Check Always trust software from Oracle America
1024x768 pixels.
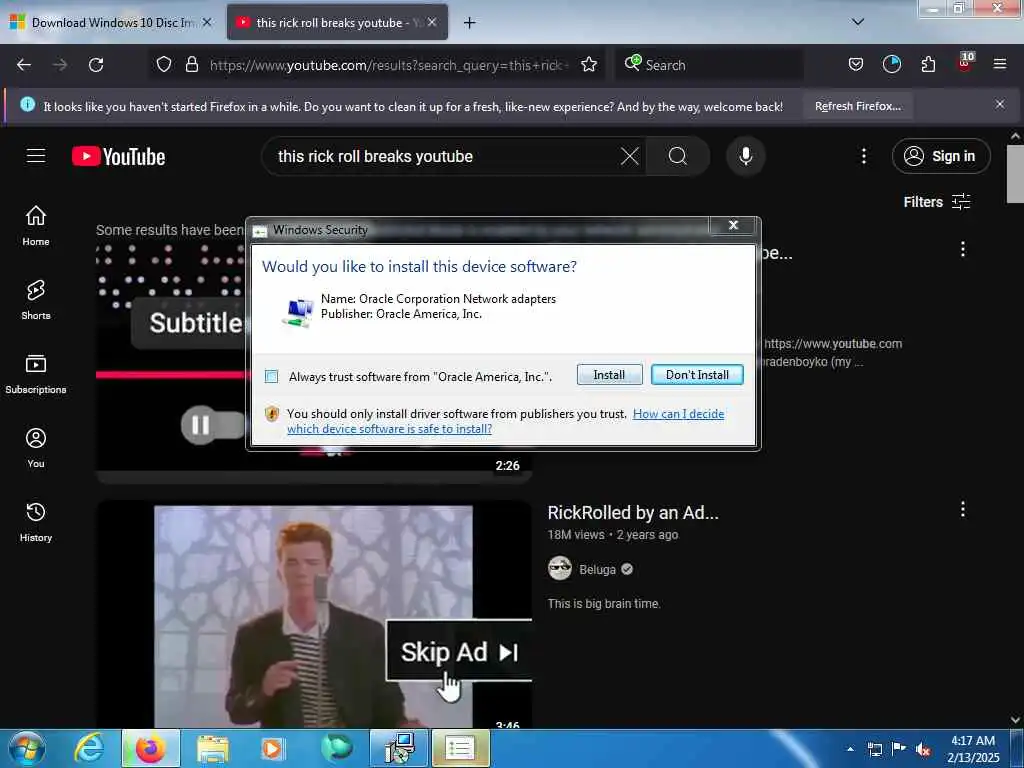[272, 376]
